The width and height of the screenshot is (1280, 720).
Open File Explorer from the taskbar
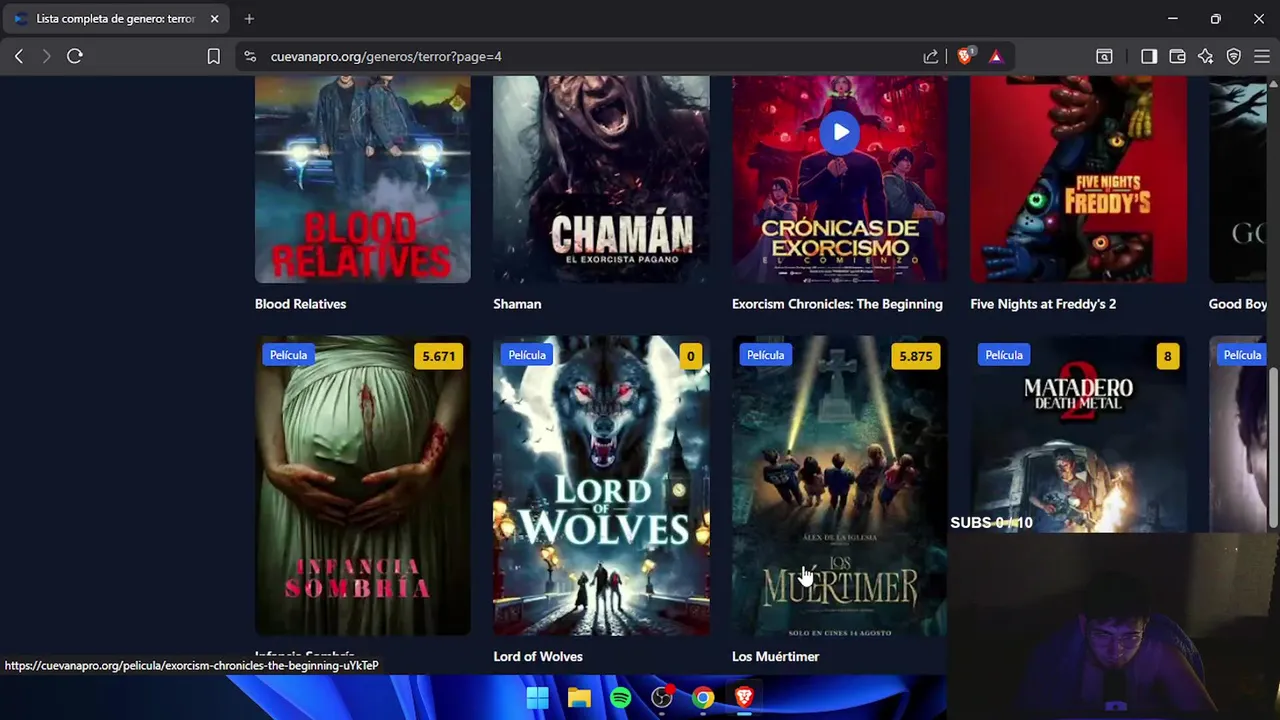click(579, 697)
